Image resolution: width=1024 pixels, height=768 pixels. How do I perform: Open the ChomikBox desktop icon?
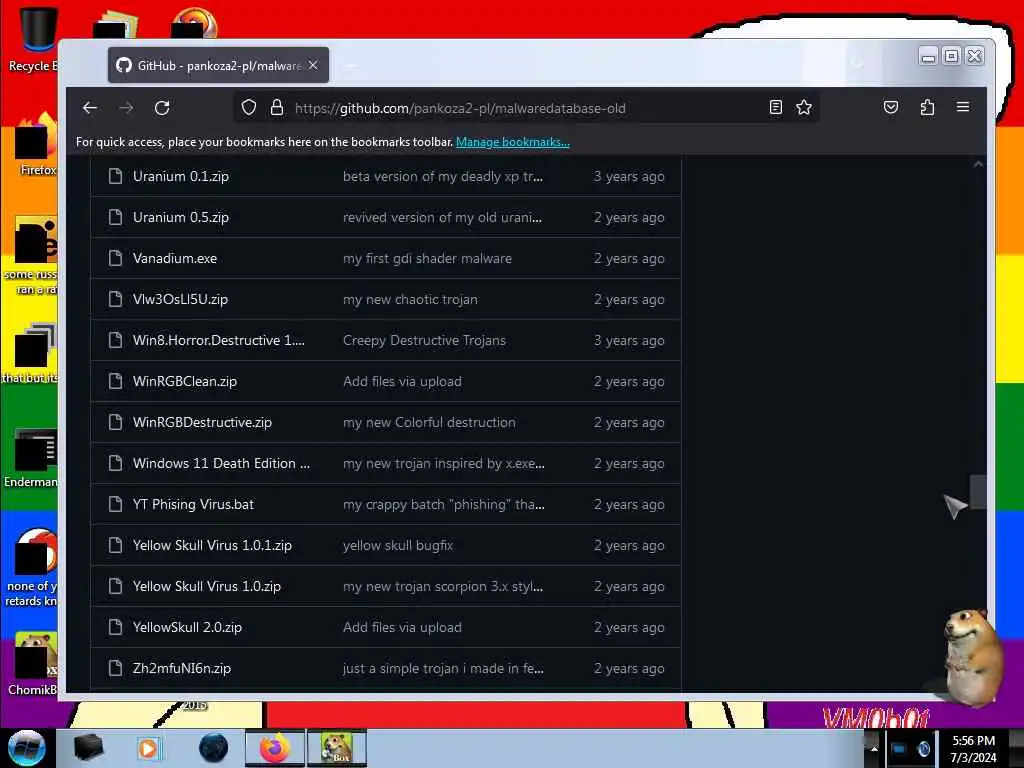pos(33,664)
